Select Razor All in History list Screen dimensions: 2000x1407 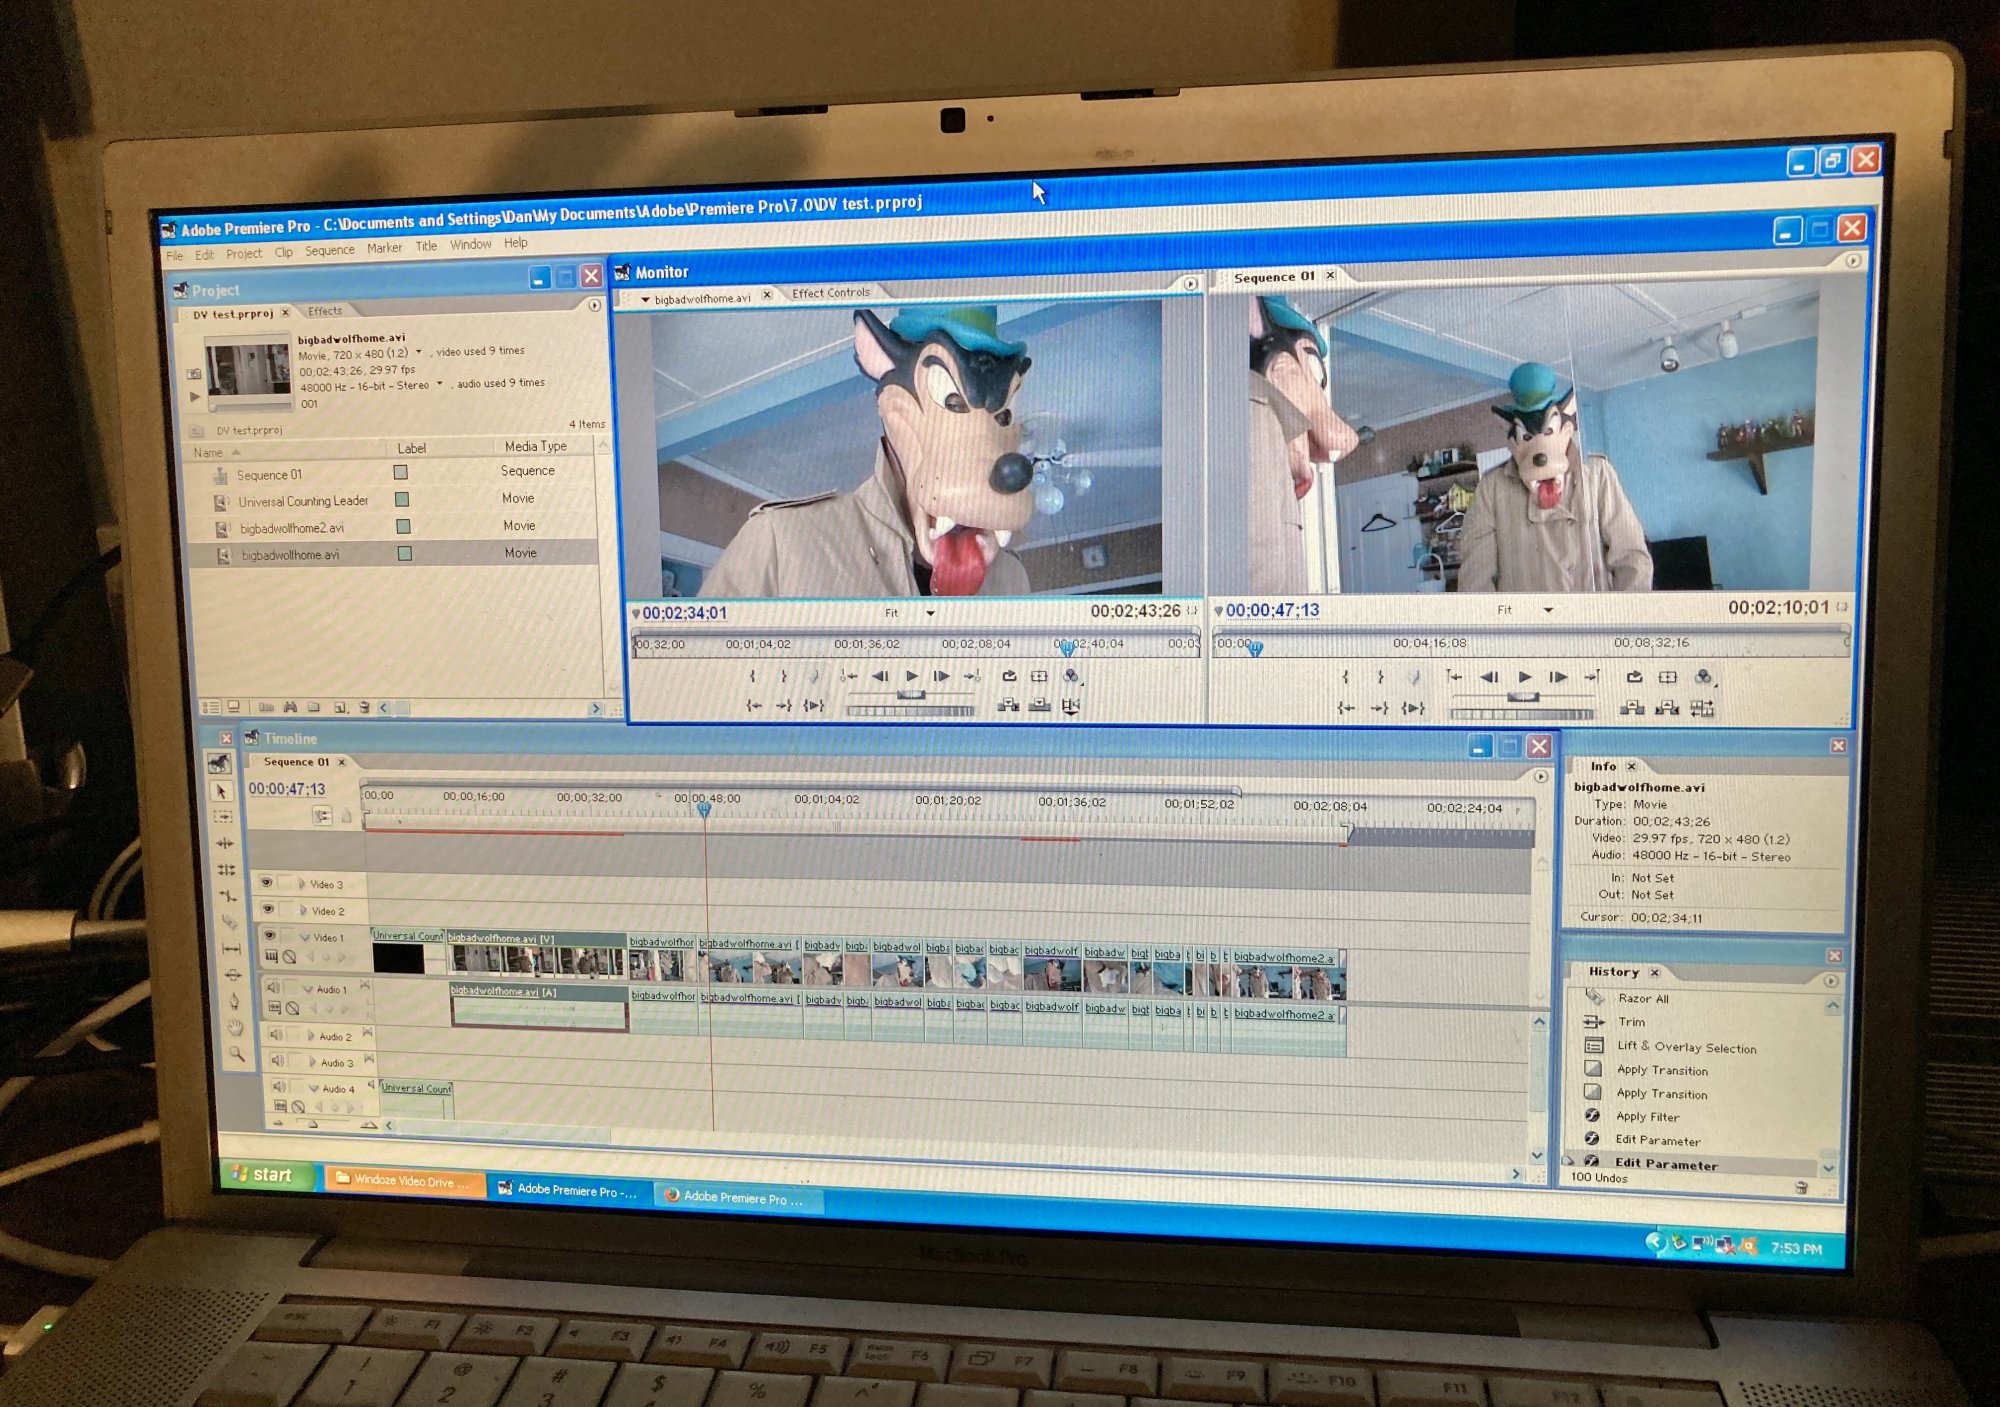tap(1643, 998)
